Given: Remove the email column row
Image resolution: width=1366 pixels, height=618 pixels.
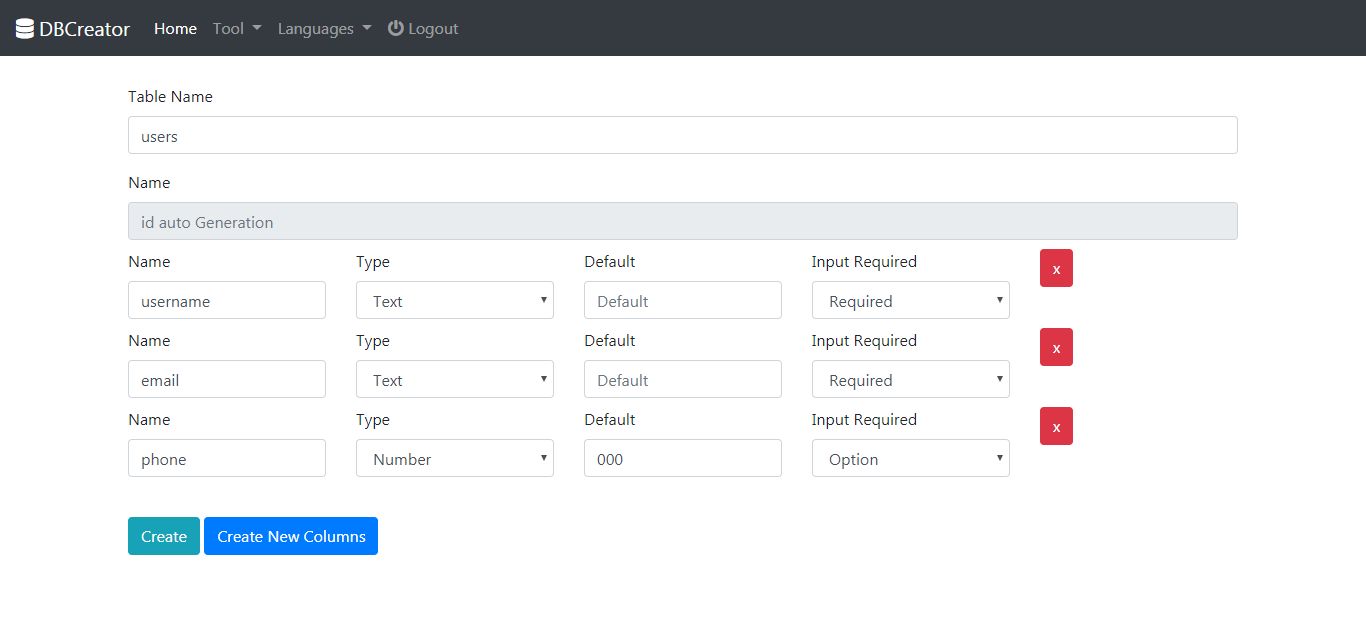Looking at the screenshot, I should [1056, 347].
